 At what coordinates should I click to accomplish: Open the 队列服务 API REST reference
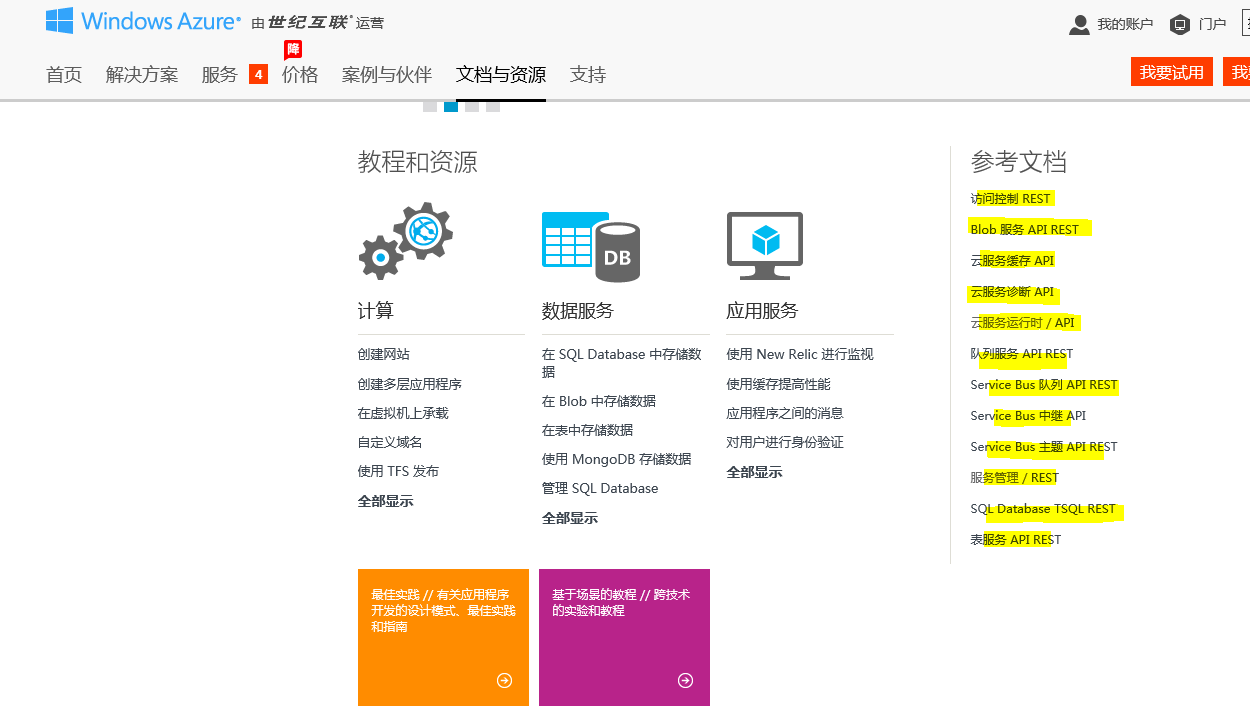(x=1022, y=353)
